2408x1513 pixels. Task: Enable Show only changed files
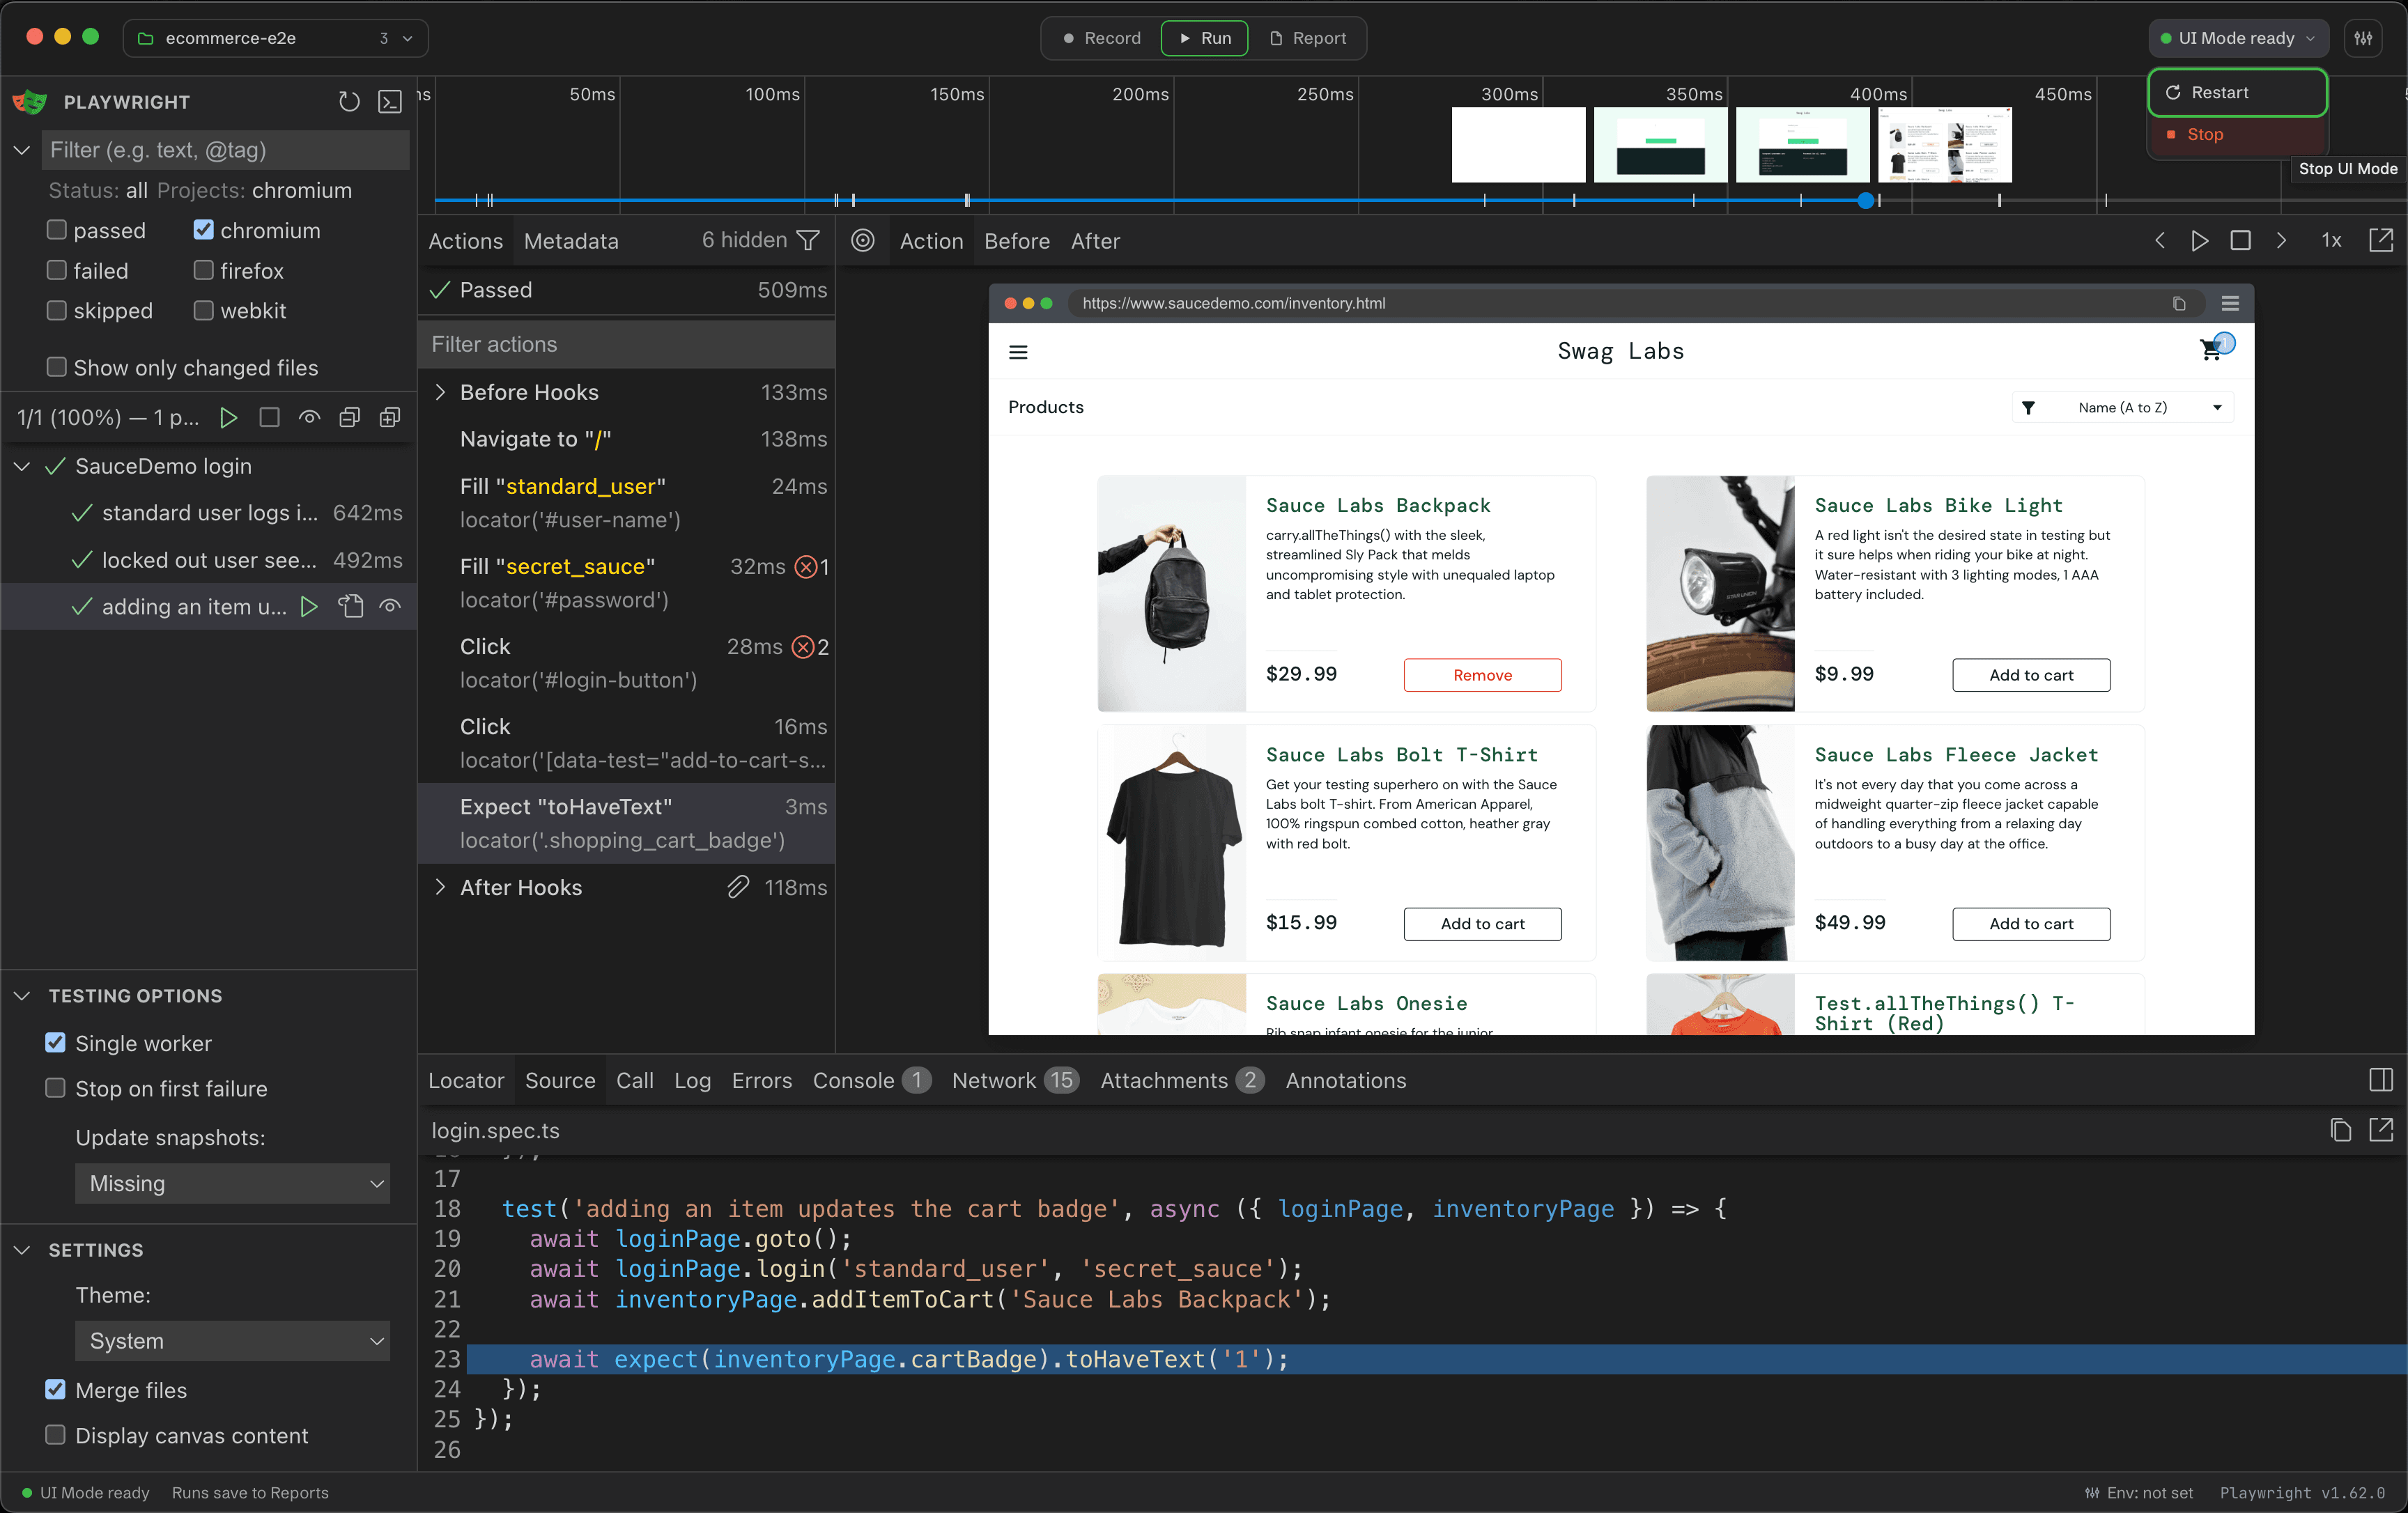pyautogui.click(x=57, y=368)
